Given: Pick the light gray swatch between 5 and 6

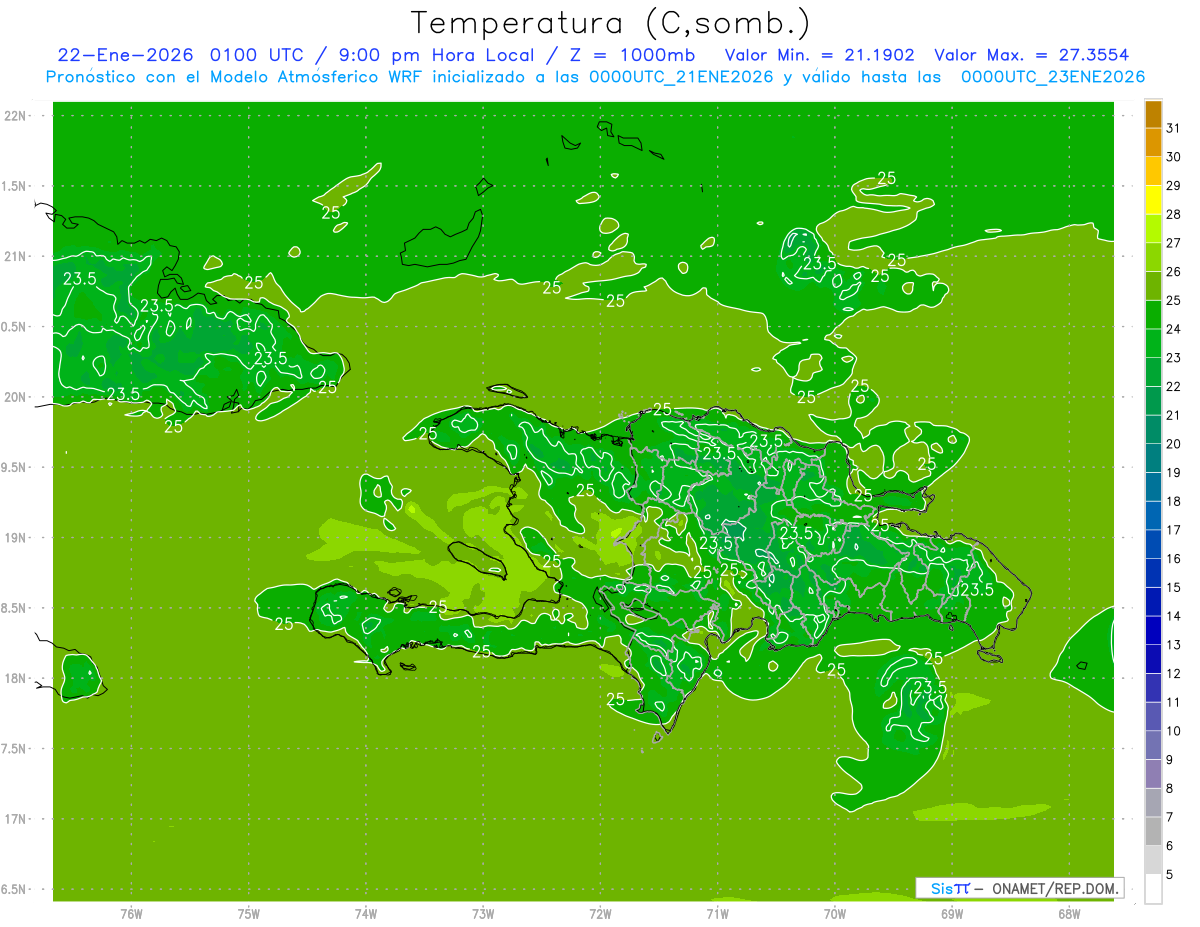Looking at the screenshot, I should point(1153,859).
